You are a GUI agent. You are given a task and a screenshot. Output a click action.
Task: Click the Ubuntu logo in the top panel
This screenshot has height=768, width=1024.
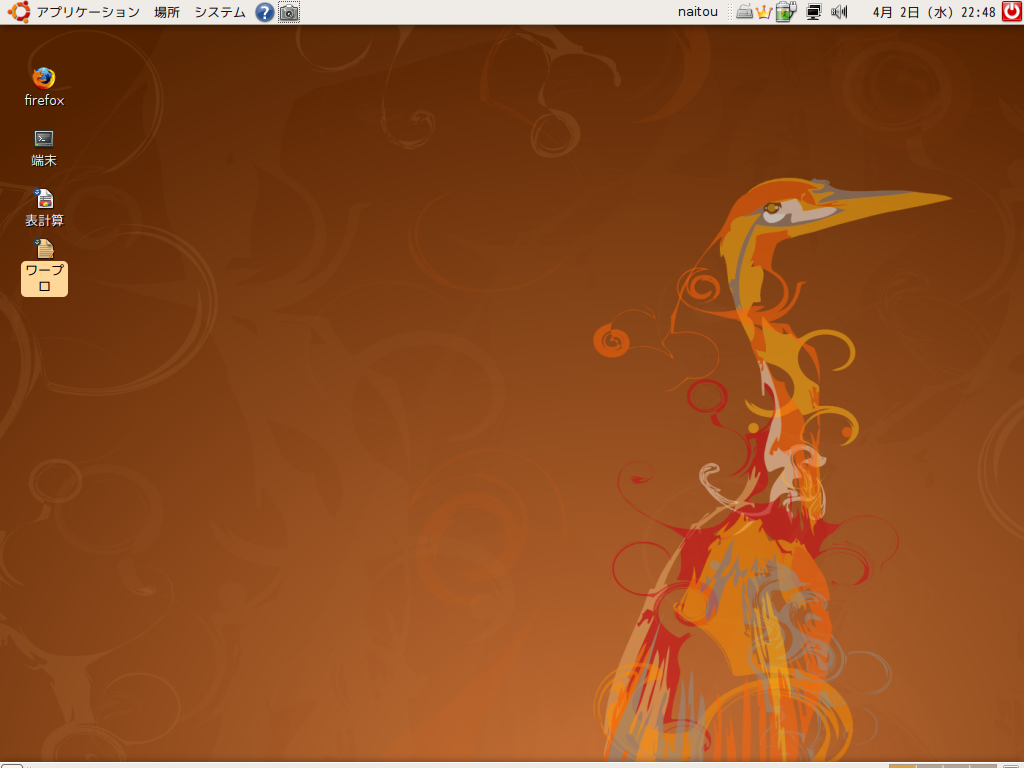[x=19, y=12]
